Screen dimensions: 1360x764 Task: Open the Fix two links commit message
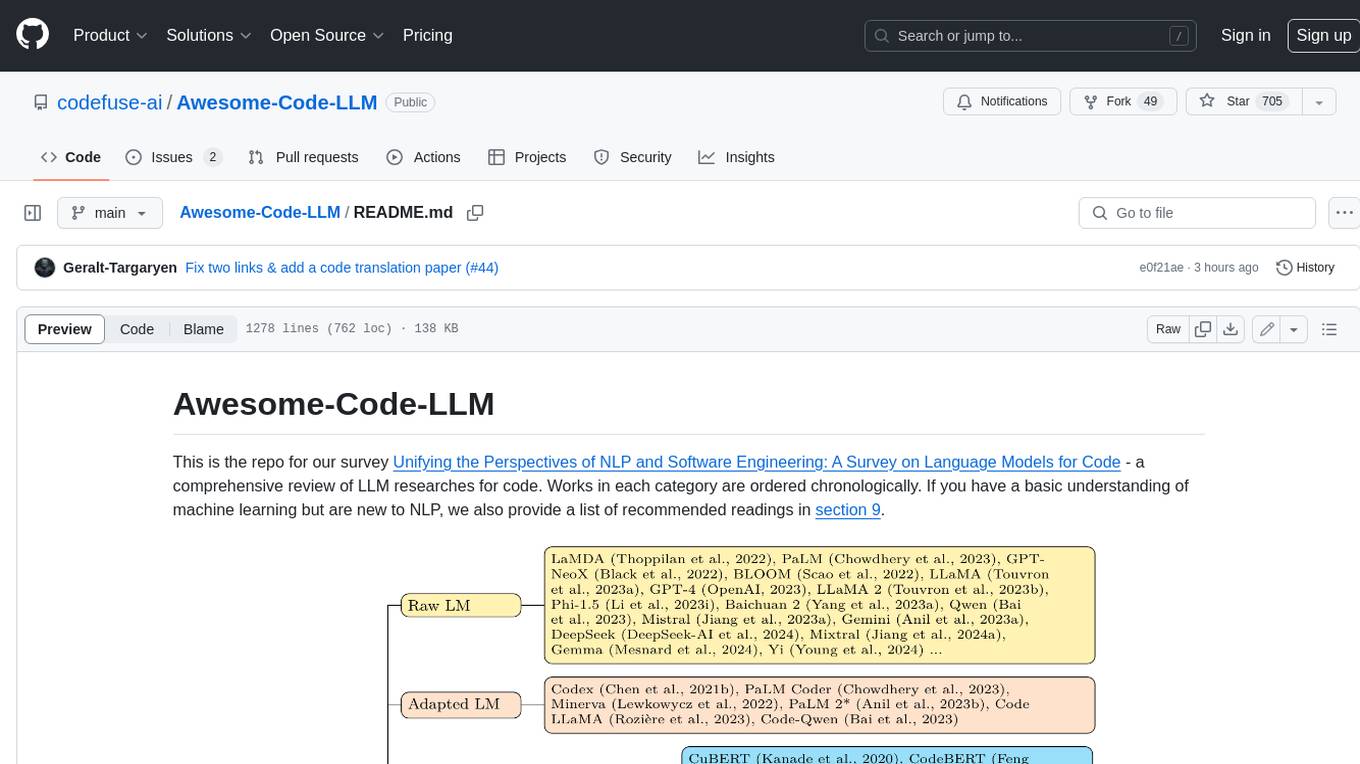324,268
